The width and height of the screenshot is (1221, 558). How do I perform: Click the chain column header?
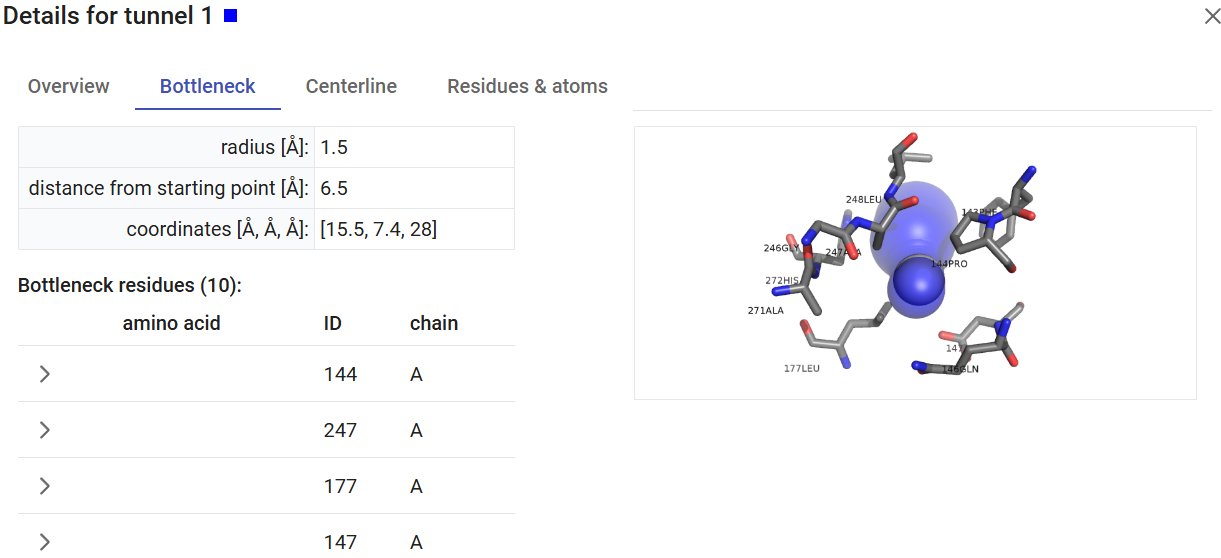pyautogui.click(x=434, y=323)
